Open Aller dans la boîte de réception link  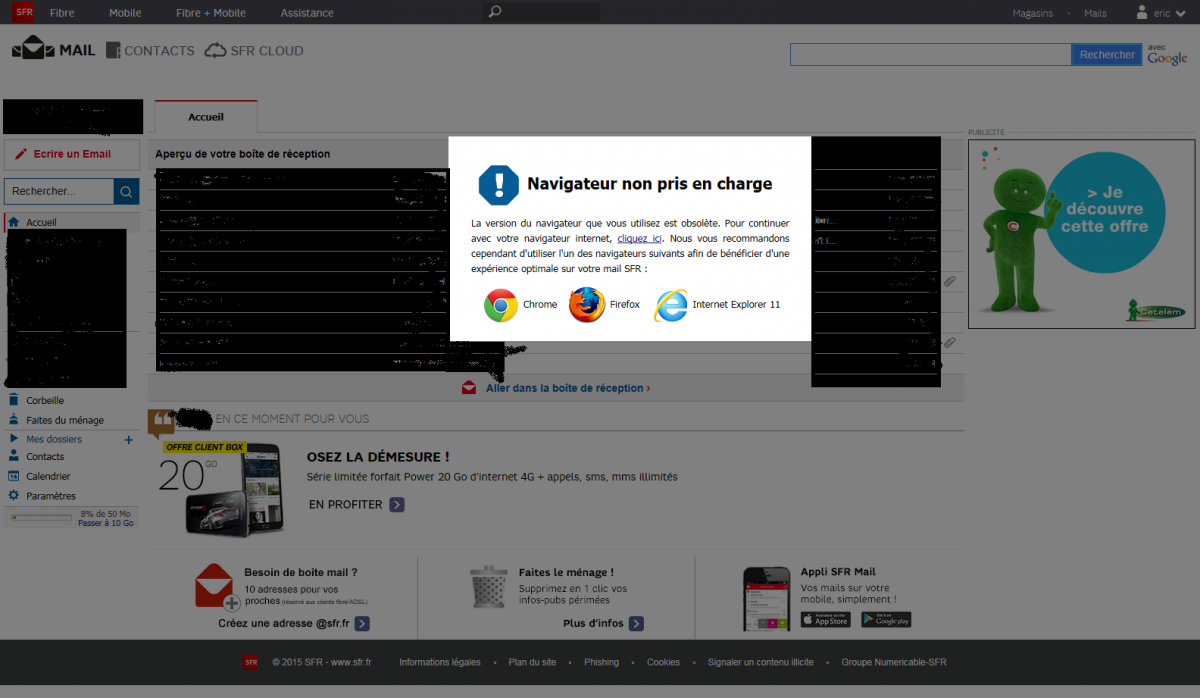click(x=568, y=388)
